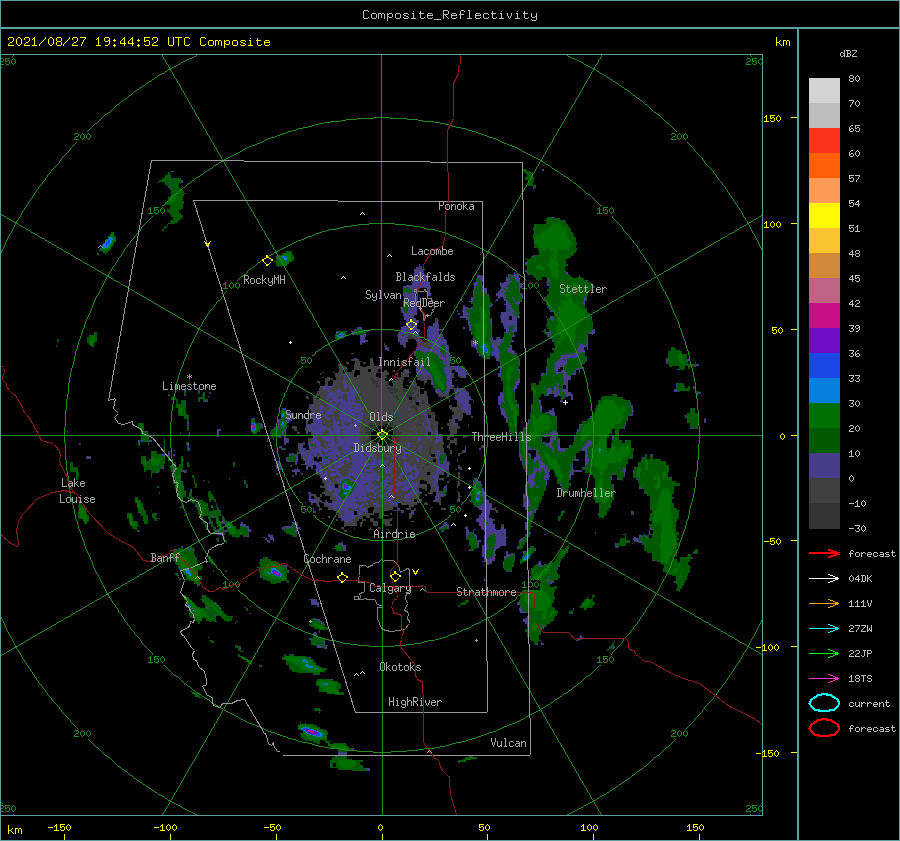Click the Sundre label
This screenshot has width=900, height=841.
click(303, 415)
